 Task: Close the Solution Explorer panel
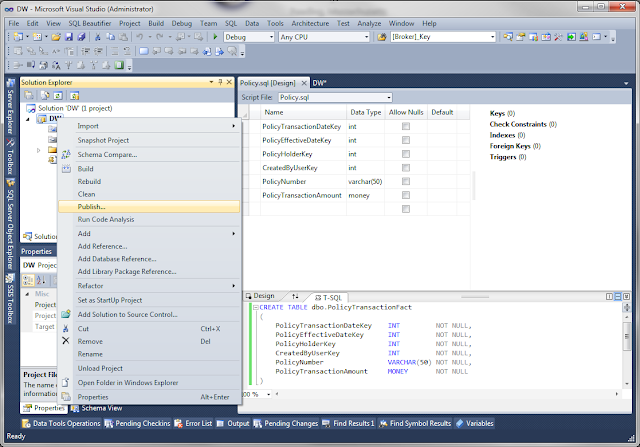coord(229,82)
